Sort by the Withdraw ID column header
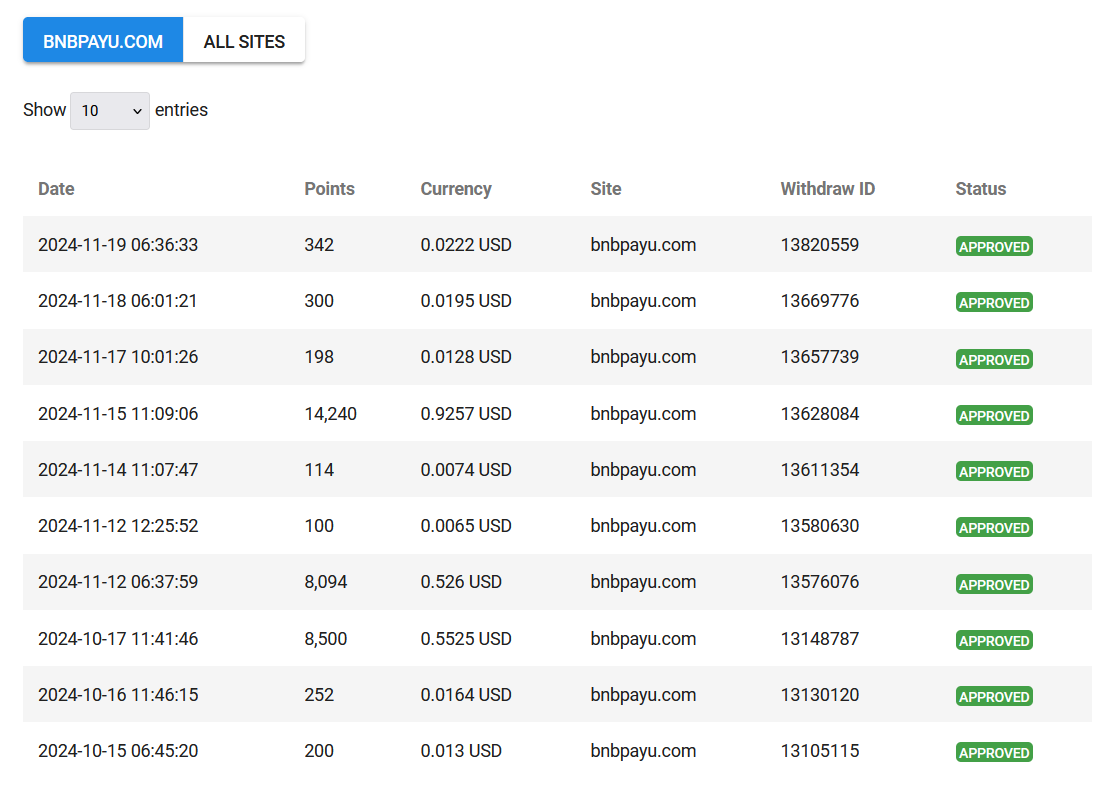 click(828, 189)
